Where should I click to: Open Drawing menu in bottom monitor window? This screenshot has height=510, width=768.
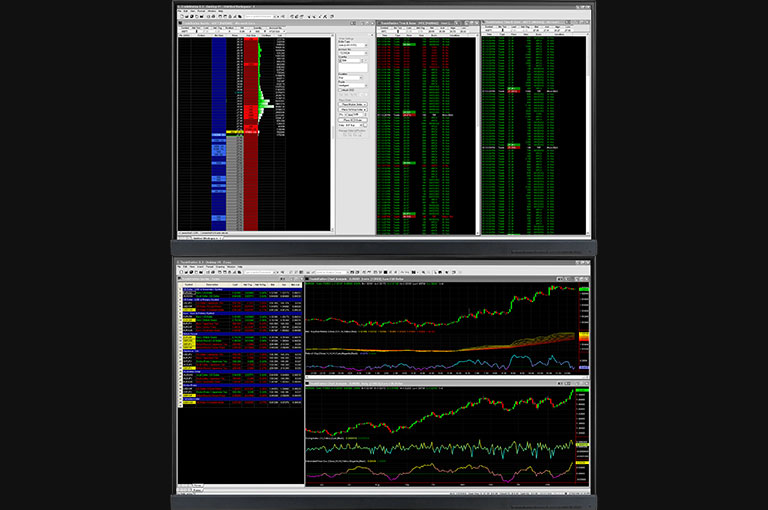click(x=220, y=267)
